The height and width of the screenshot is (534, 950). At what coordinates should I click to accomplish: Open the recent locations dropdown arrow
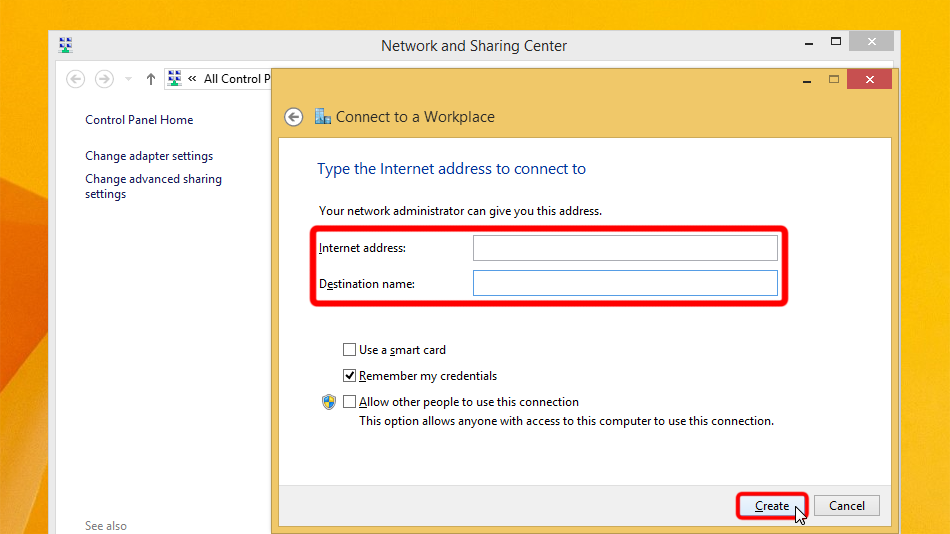tap(128, 79)
